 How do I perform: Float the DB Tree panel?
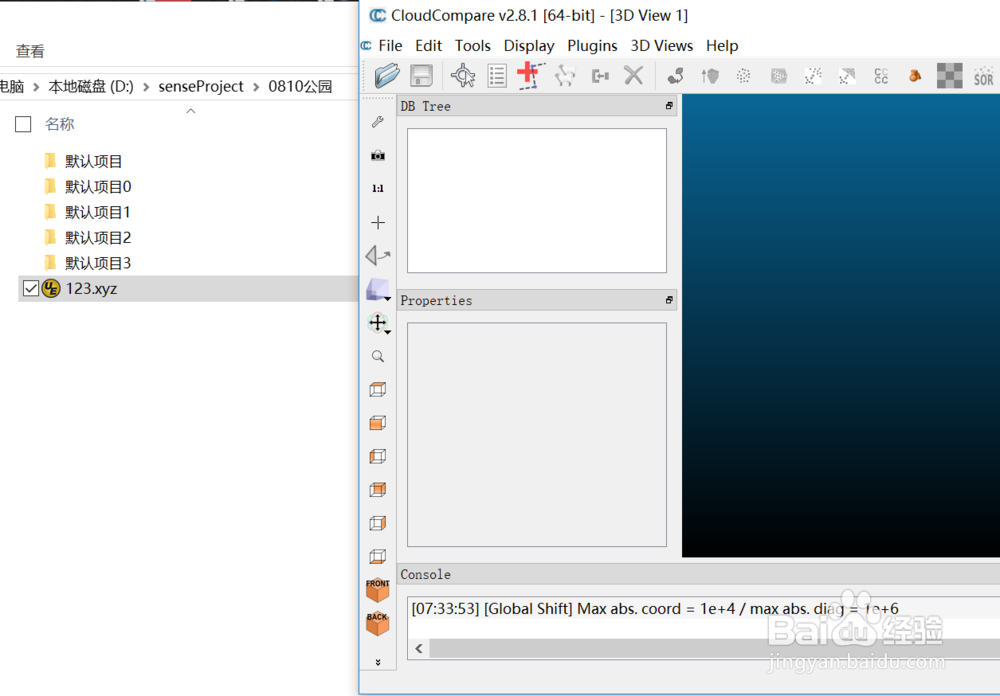tap(669, 106)
